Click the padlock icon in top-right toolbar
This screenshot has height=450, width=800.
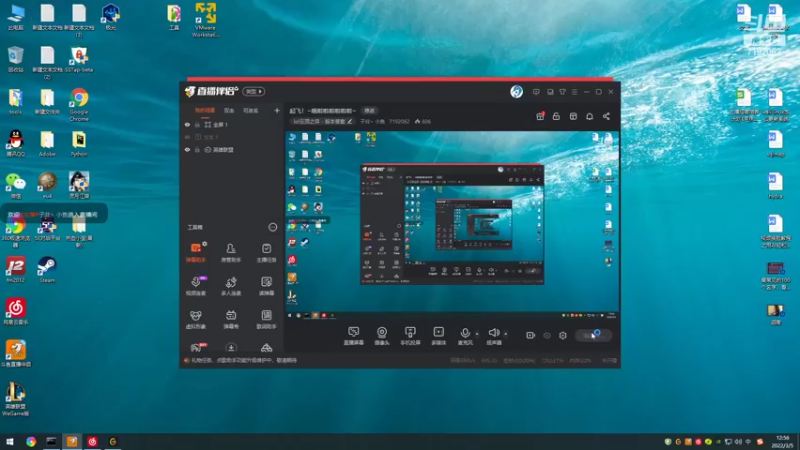pos(556,116)
